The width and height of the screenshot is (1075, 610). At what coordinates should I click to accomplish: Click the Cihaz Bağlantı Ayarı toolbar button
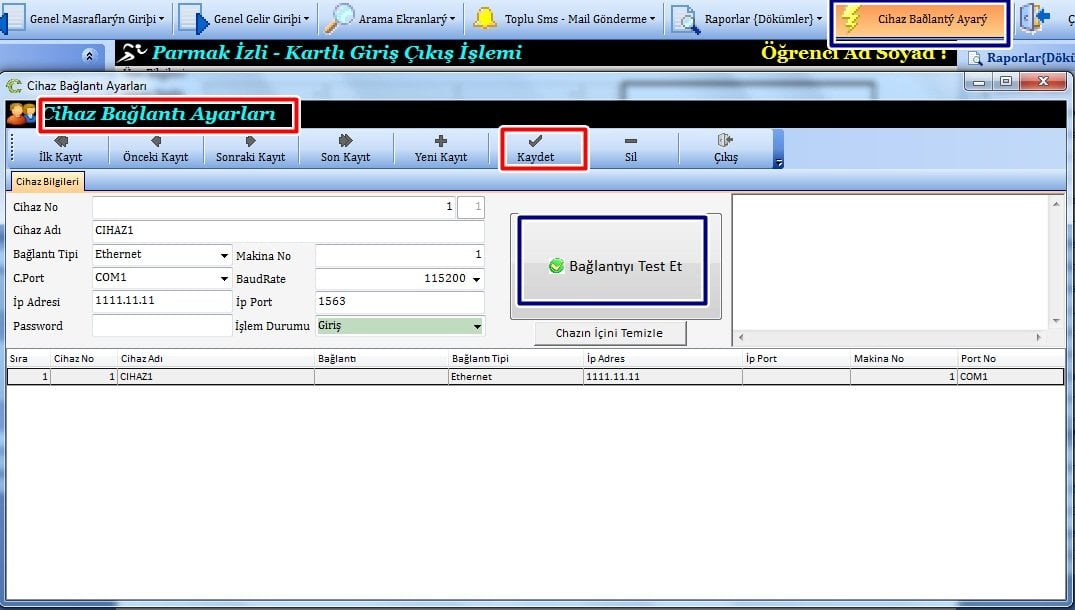pos(918,19)
